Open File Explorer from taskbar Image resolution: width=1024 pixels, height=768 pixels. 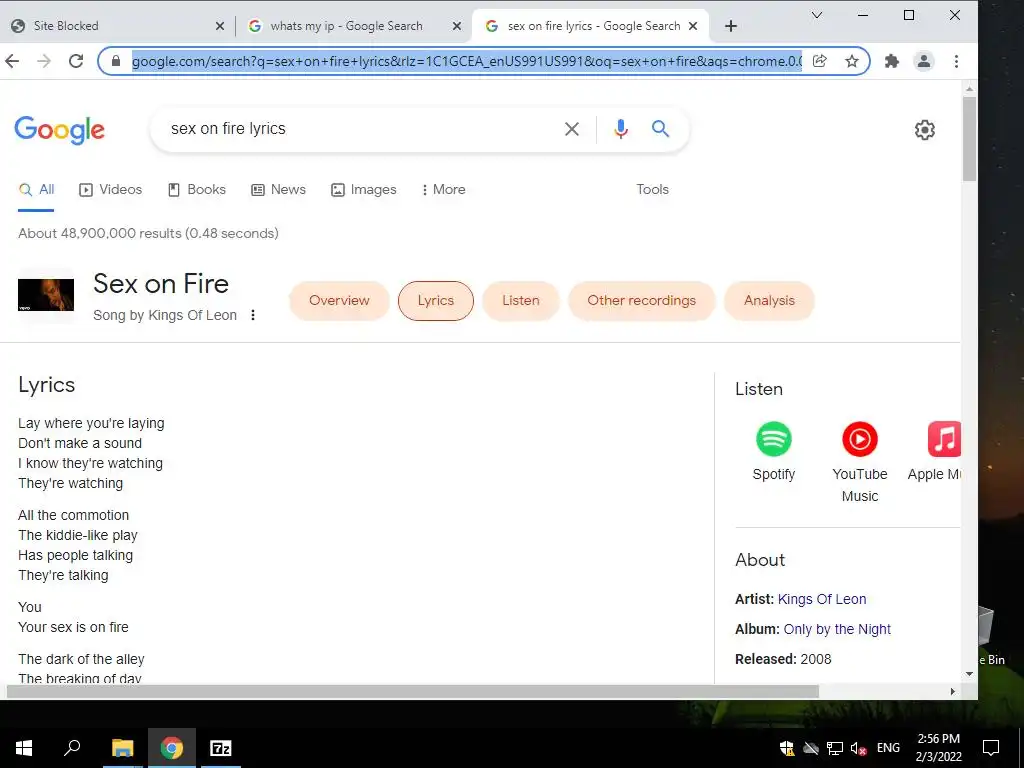(122, 748)
